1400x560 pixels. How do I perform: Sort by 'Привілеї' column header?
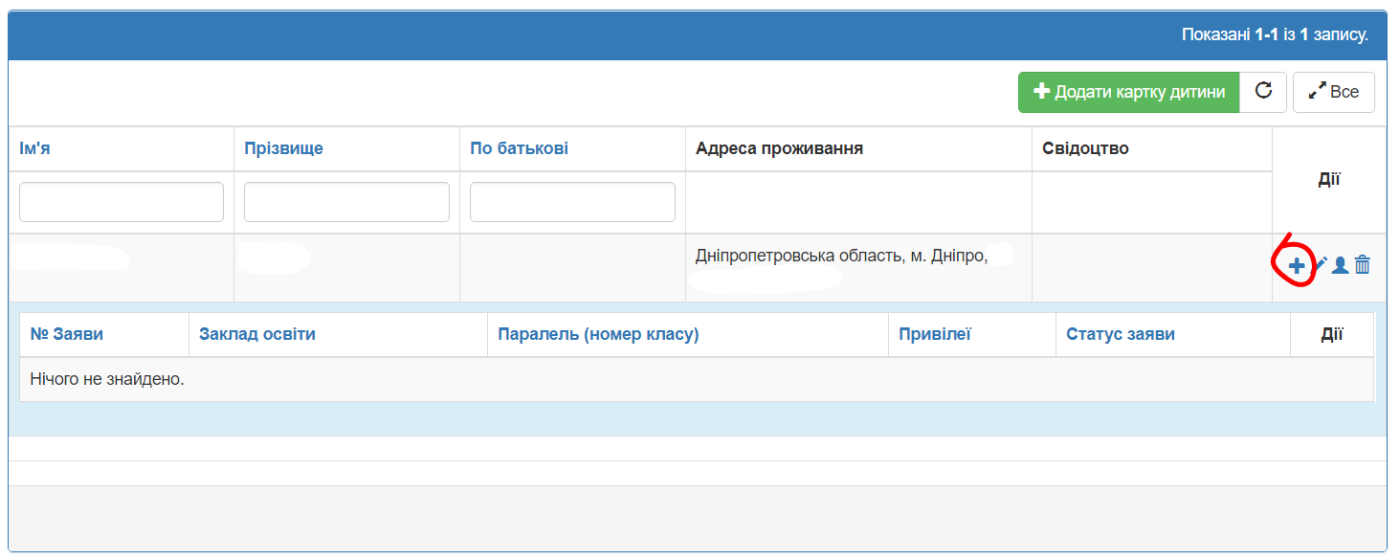(935, 334)
